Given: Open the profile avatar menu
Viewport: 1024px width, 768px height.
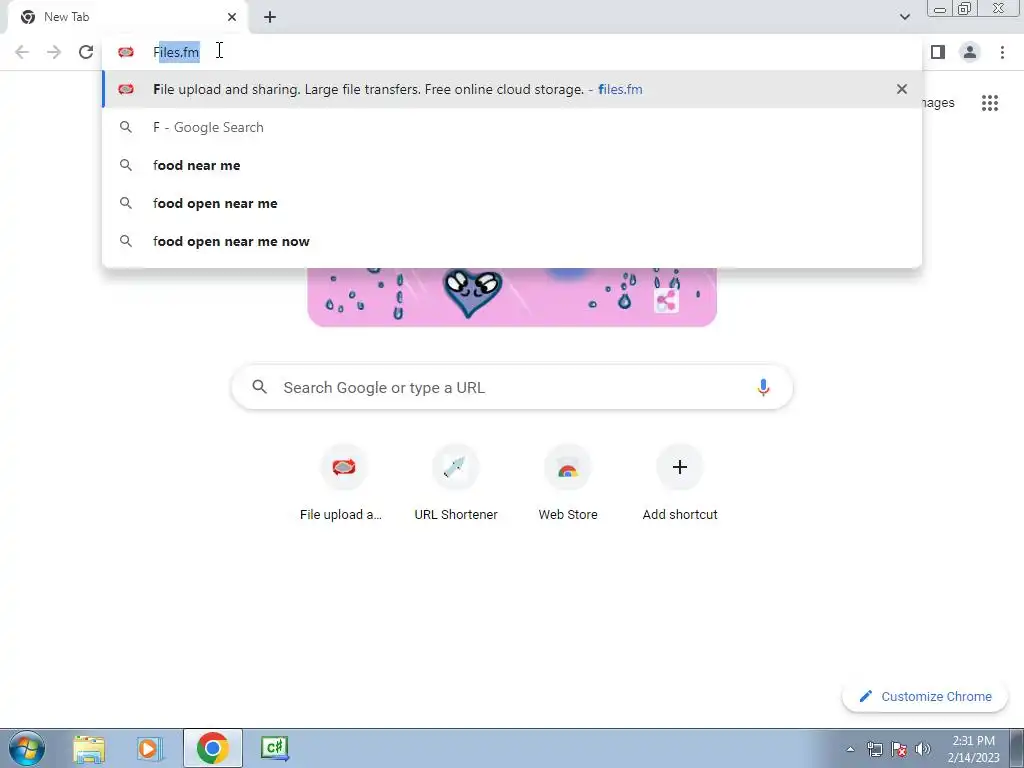Looking at the screenshot, I should (970, 52).
